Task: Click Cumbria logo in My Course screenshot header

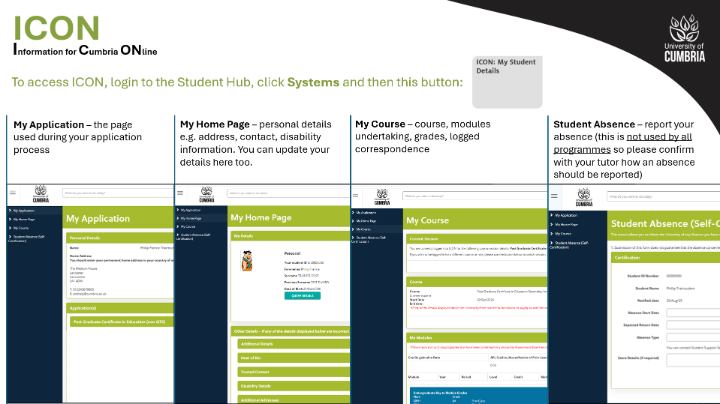Action: (382, 197)
